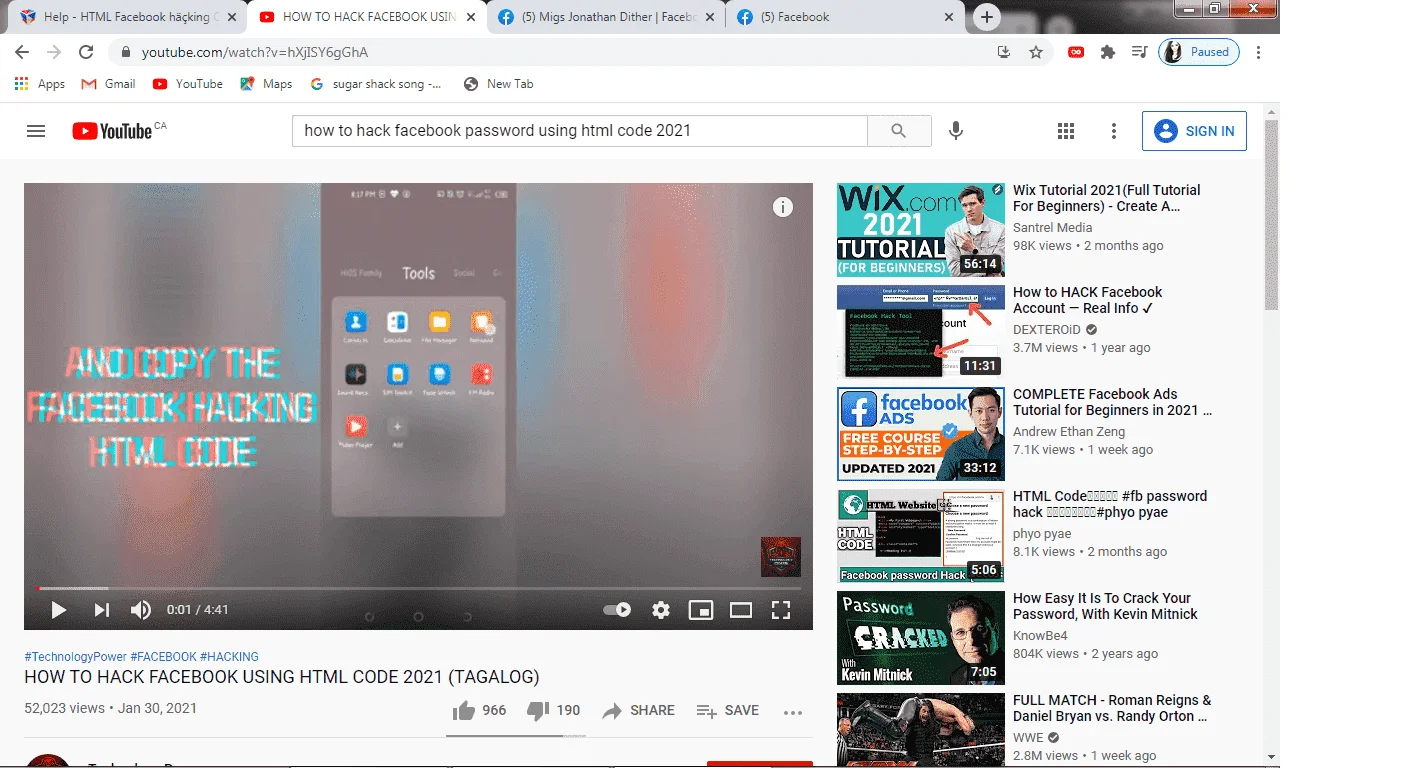Click the address bar URL
This screenshot has width=1416, height=768.
[x=255, y=52]
